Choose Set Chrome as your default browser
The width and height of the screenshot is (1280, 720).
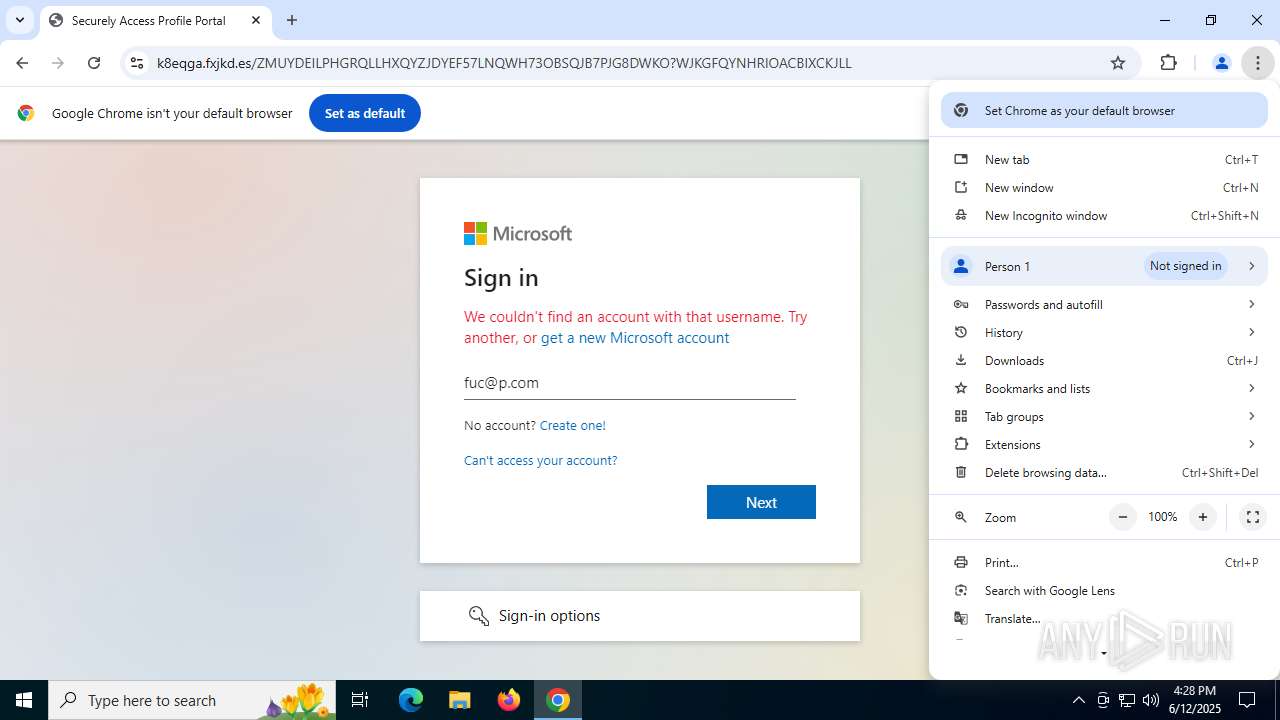1104,111
